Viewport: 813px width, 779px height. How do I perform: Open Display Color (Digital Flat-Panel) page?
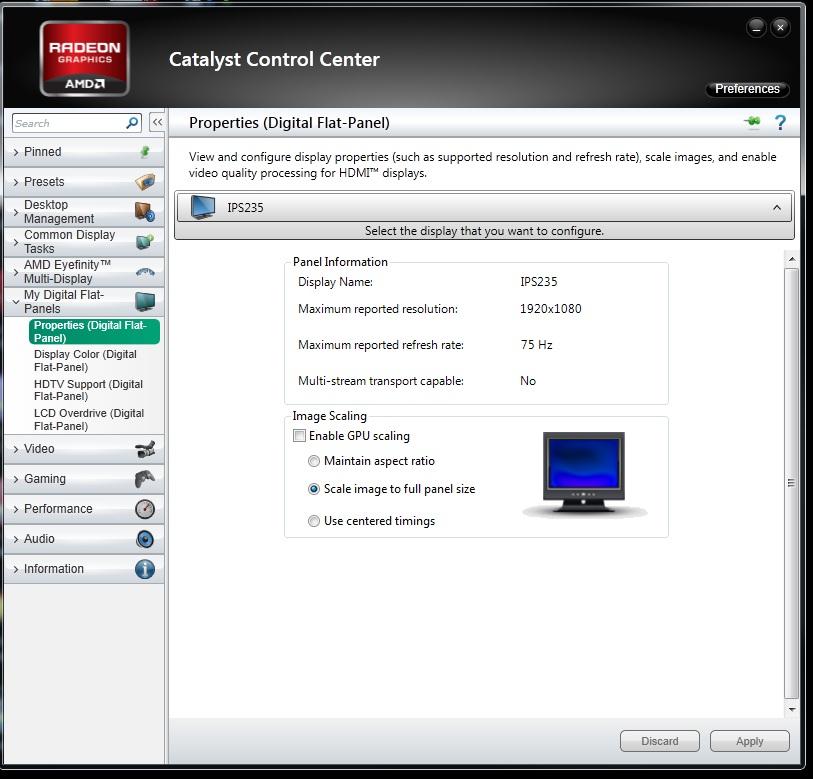click(86, 361)
